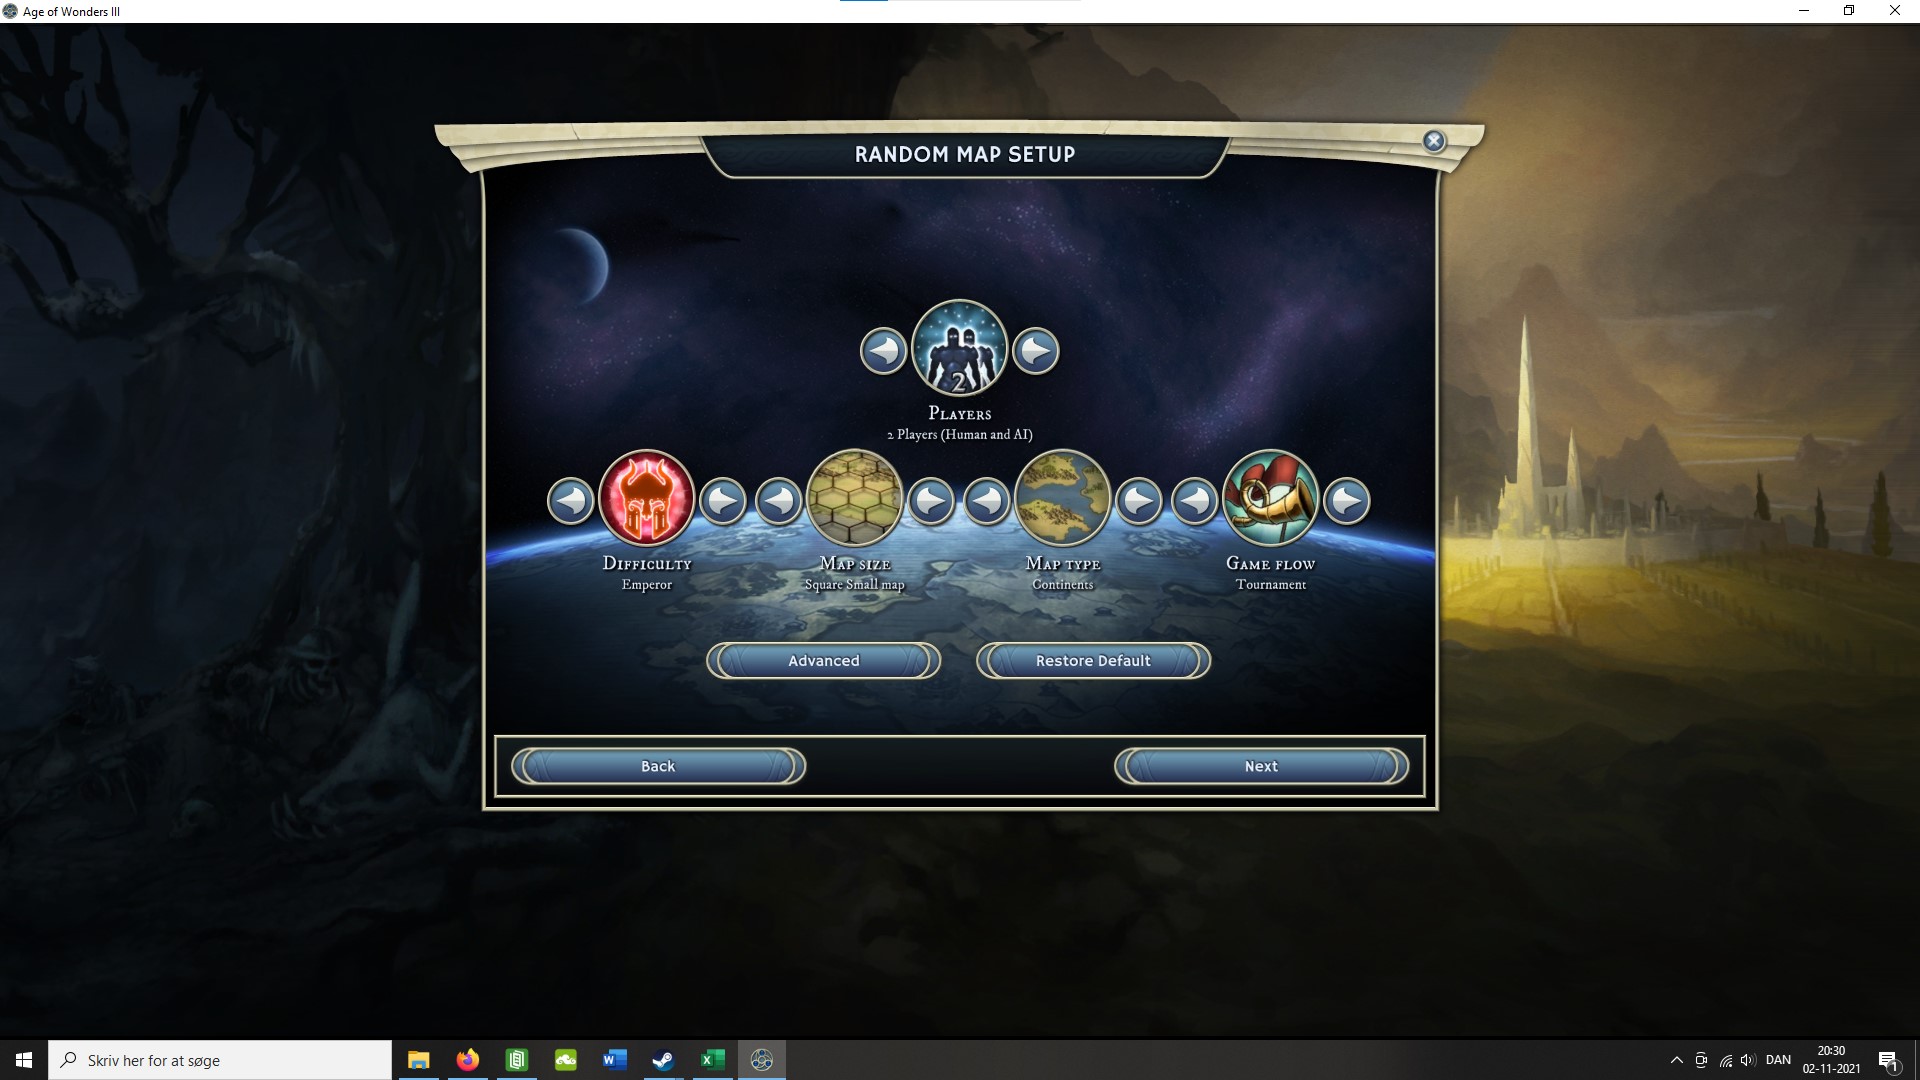Open the green cloud app in taskbar
This screenshot has height=1080, width=1920.
coord(565,1060)
